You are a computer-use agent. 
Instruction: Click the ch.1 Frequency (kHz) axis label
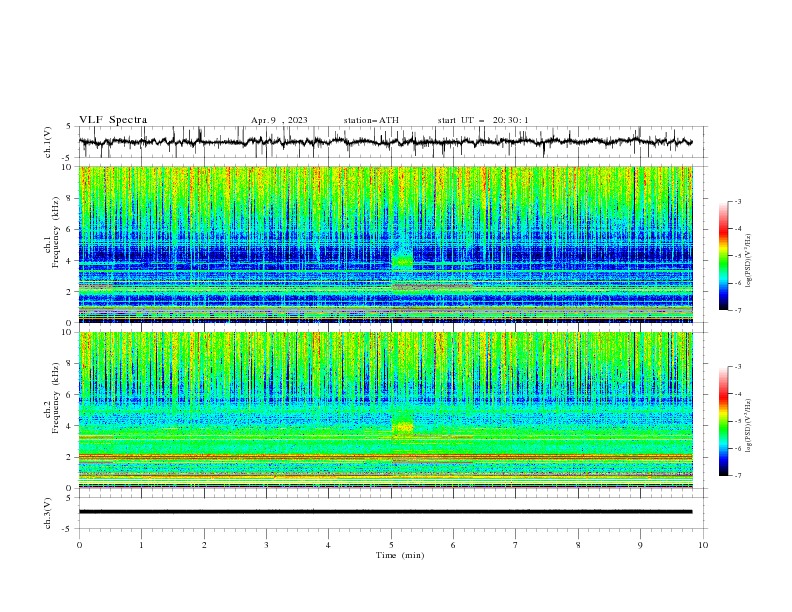pos(52,232)
